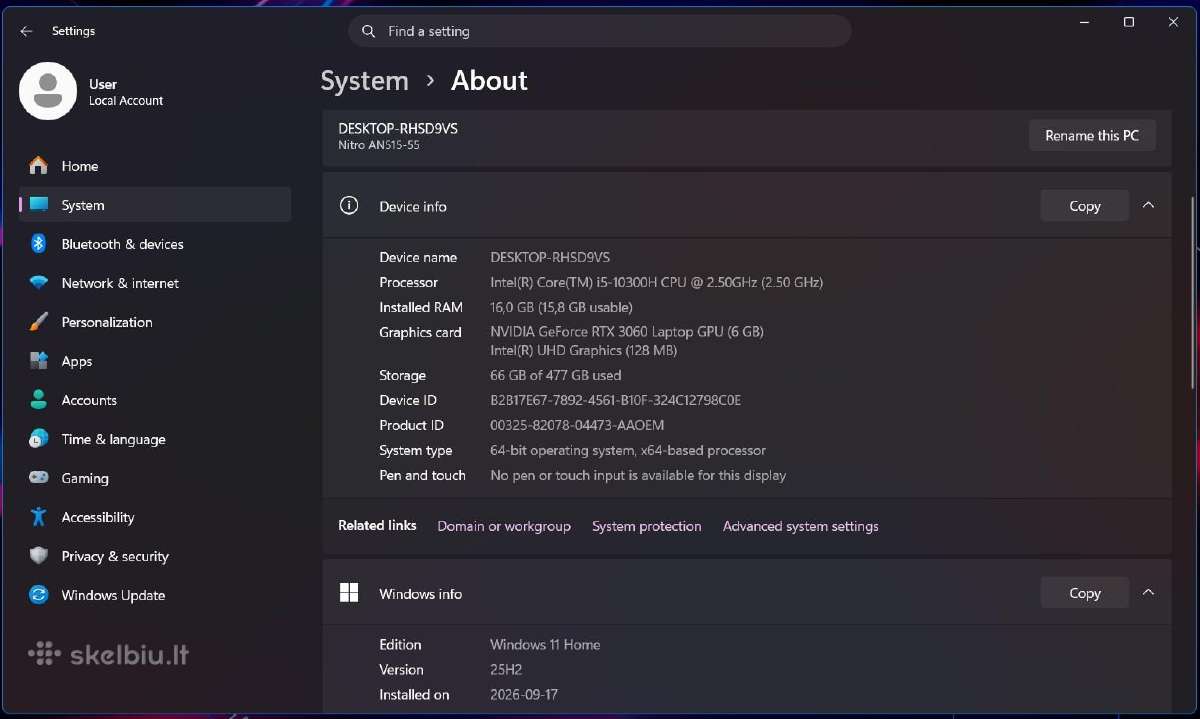
Task: Open Advanced system settings link
Action: point(801,526)
